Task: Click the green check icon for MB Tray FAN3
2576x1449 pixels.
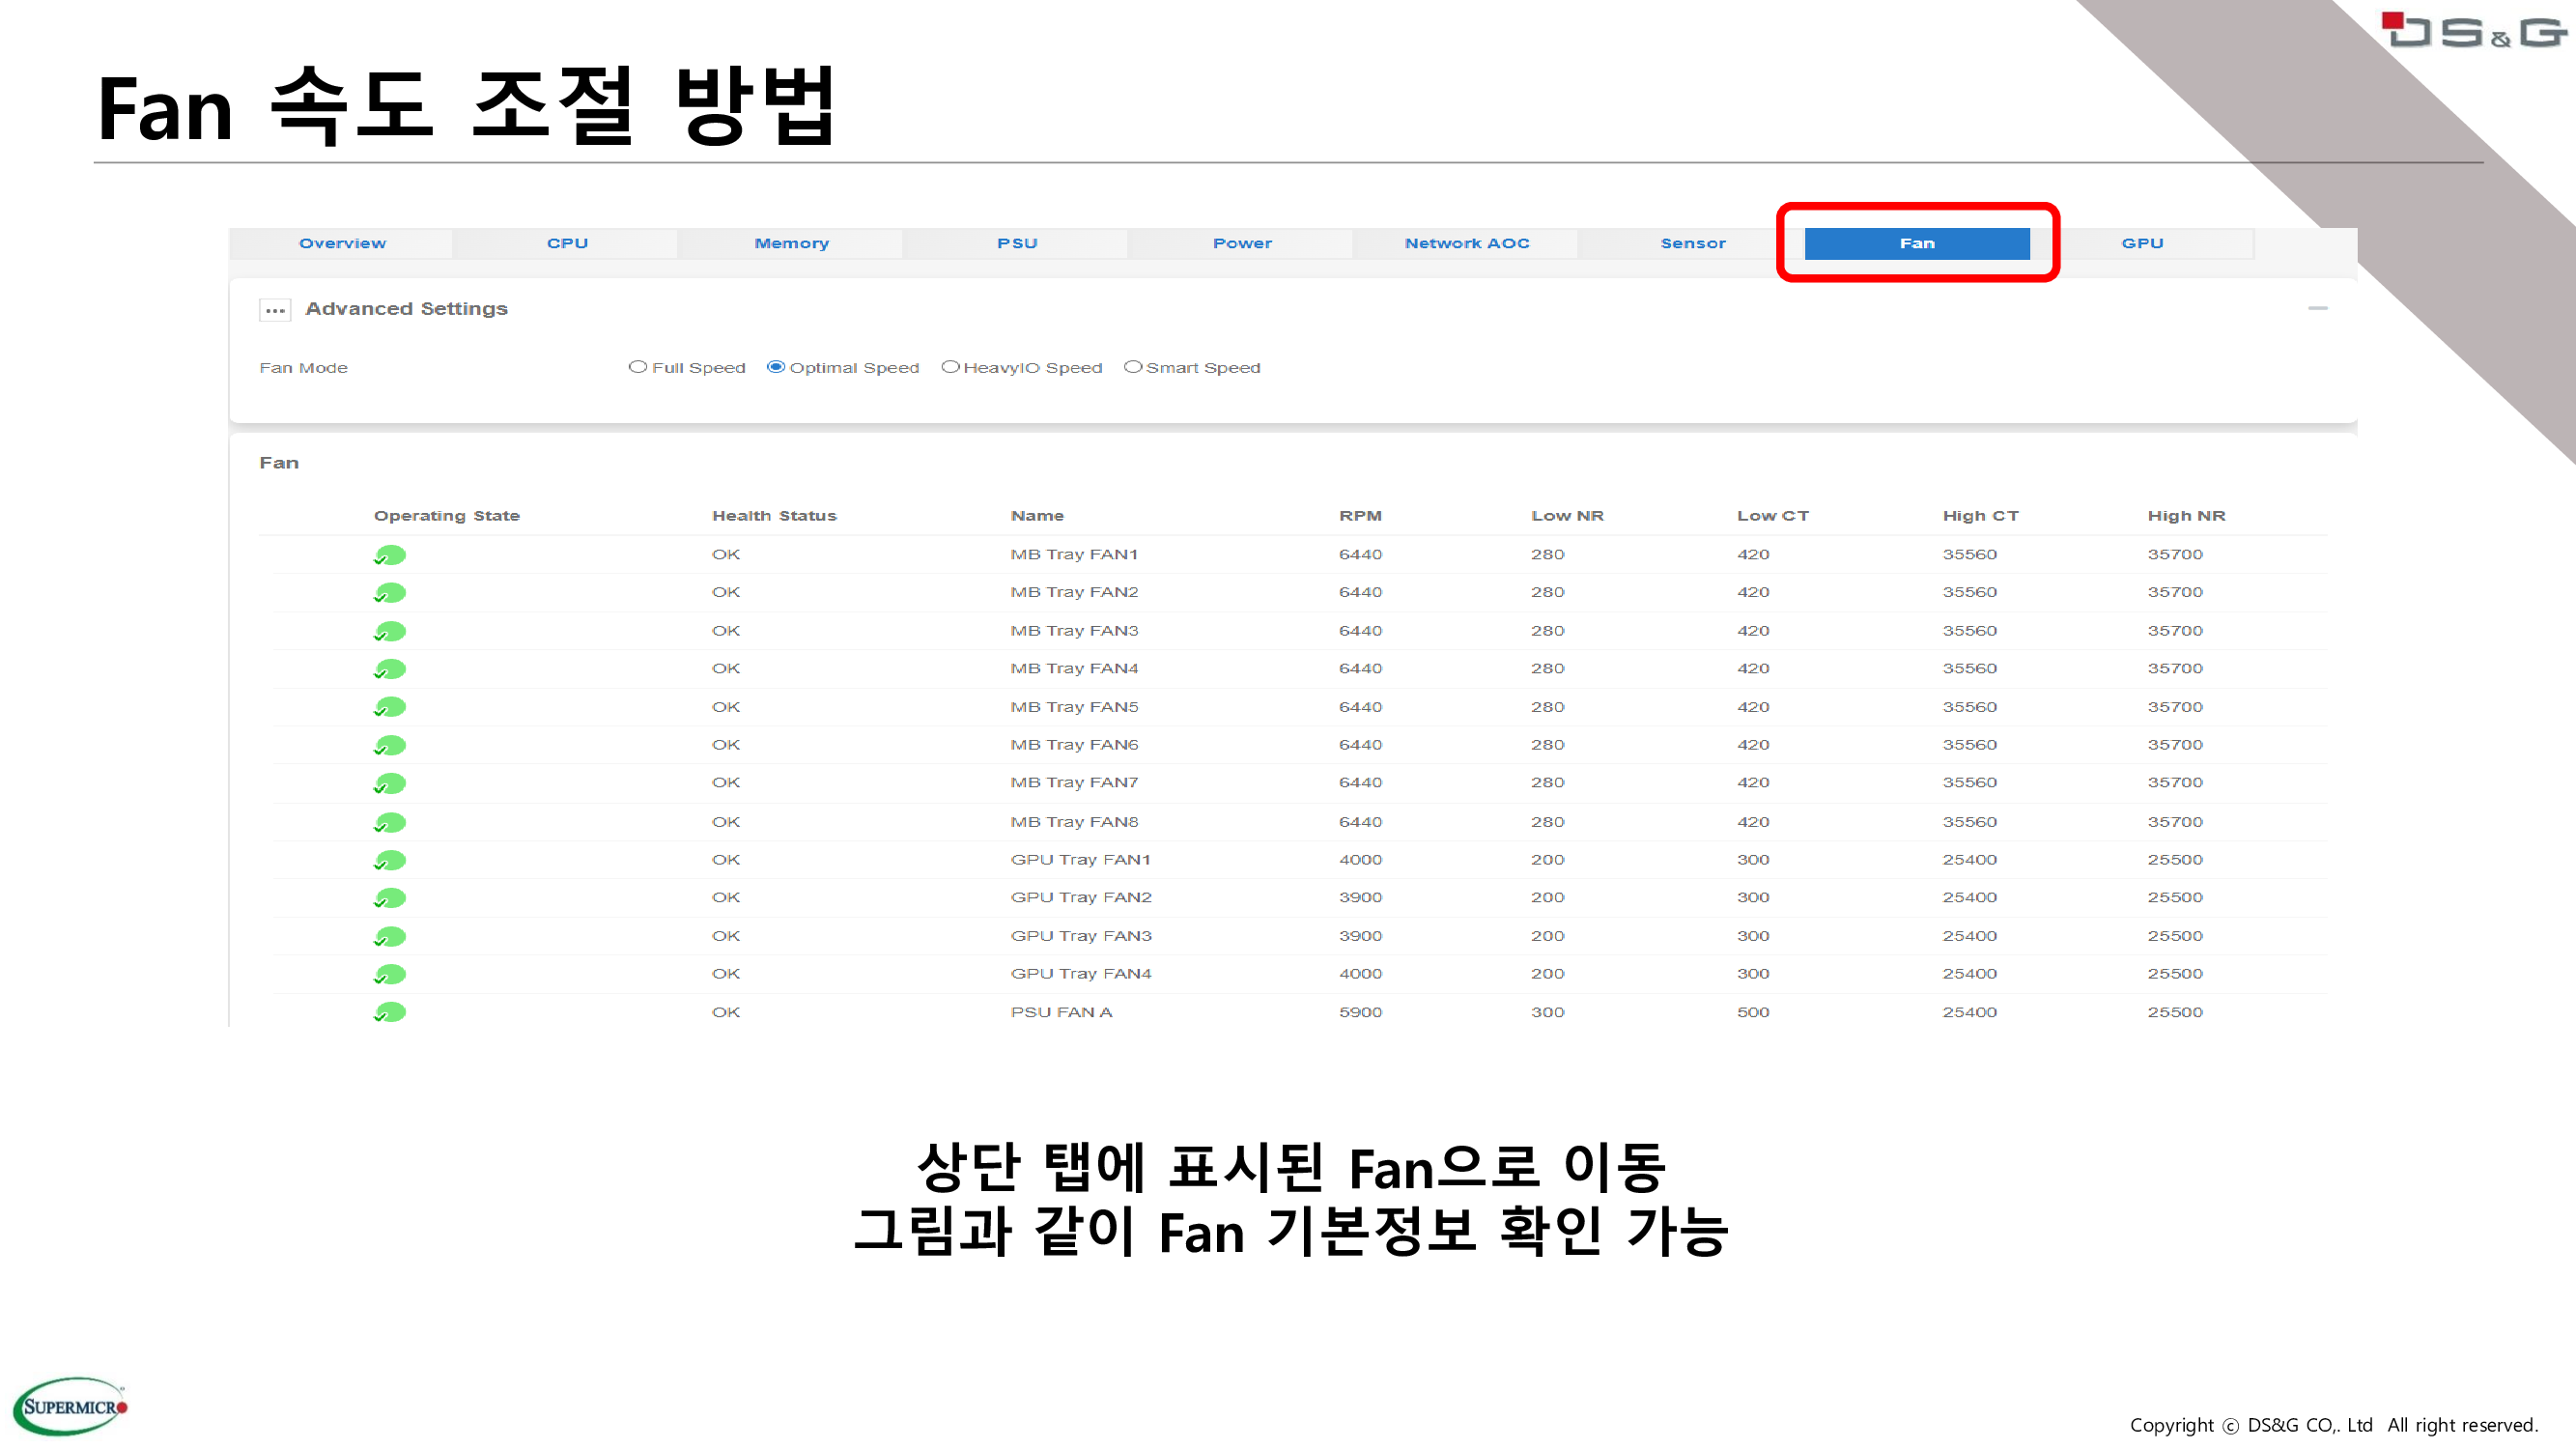Action: pyautogui.click(x=390, y=630)
